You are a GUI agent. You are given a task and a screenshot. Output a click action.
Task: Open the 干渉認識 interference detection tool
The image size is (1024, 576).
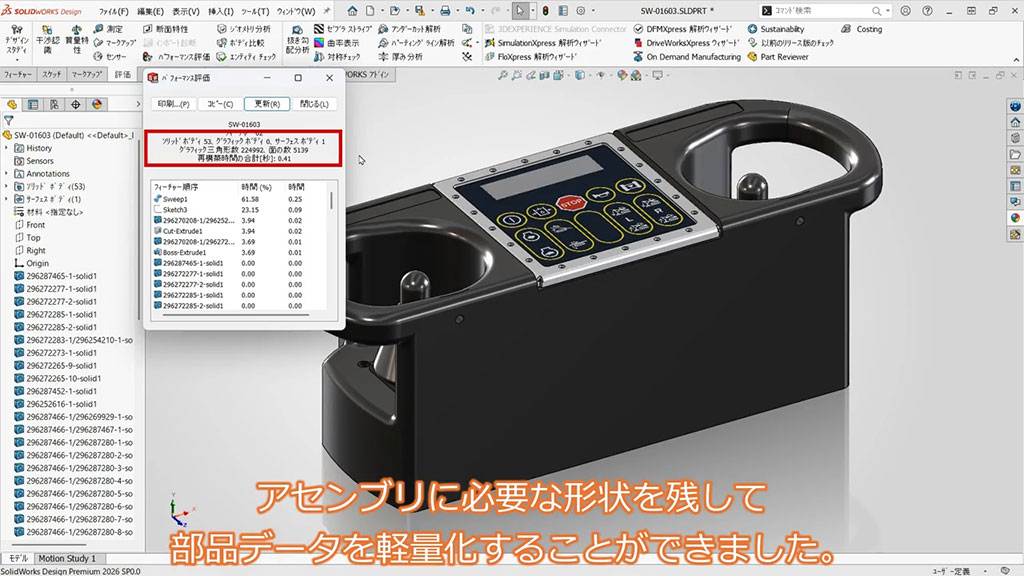47,41
